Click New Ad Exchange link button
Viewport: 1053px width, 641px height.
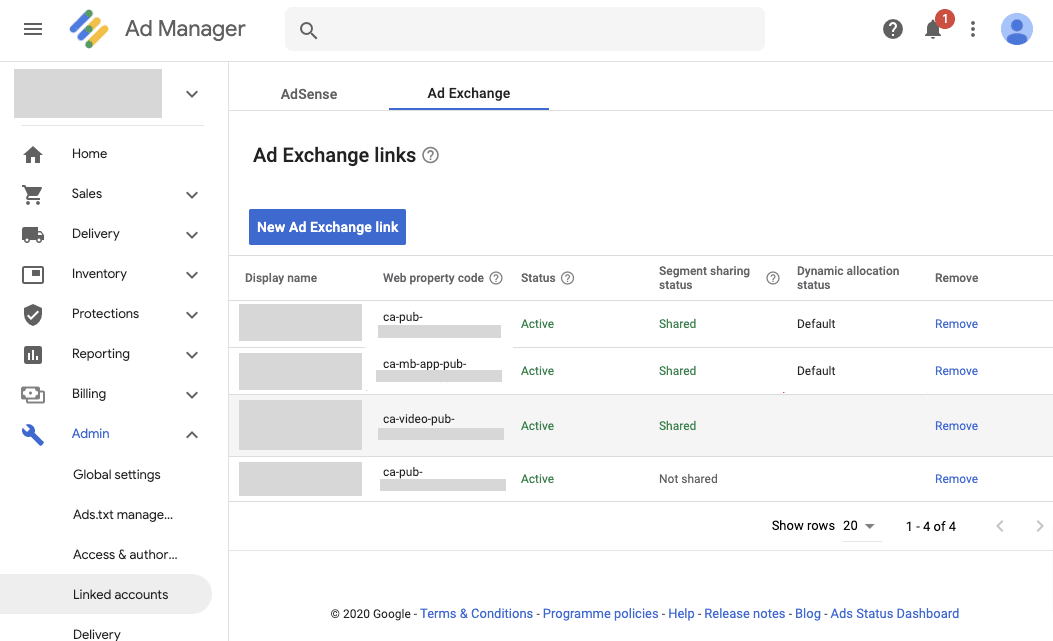pos(327,227)
